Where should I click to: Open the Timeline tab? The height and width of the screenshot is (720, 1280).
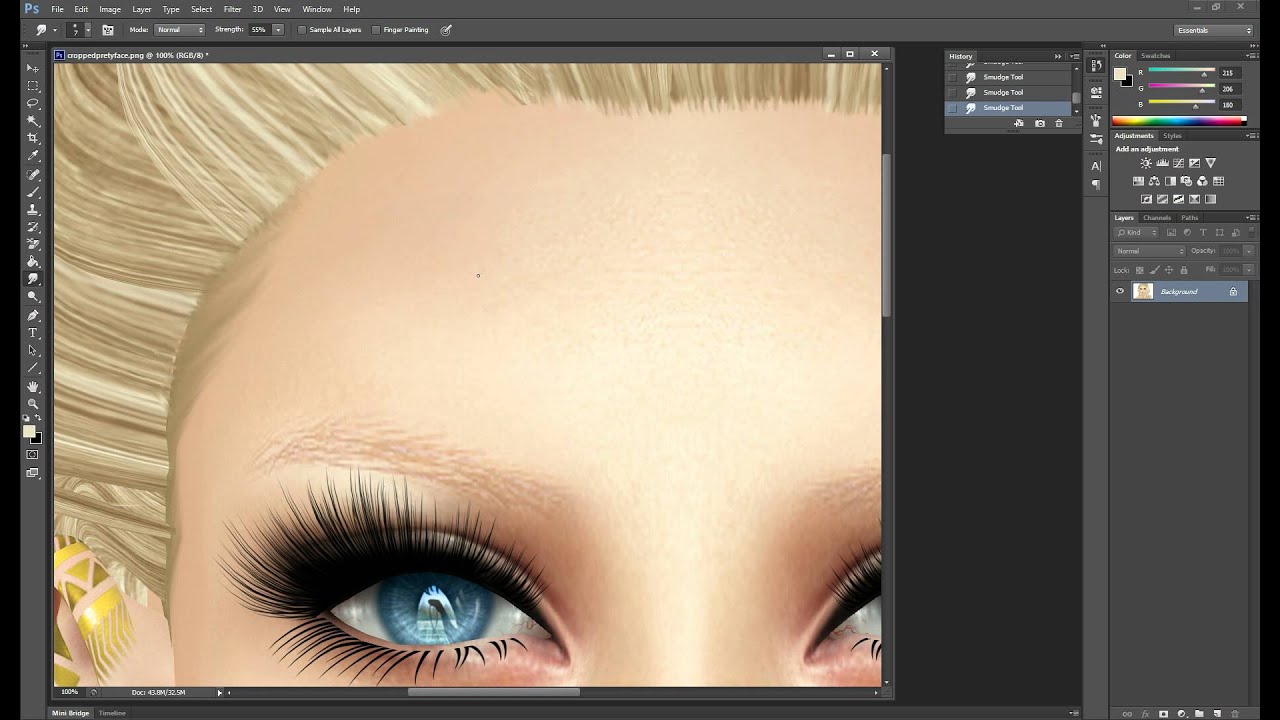[112, 713]
